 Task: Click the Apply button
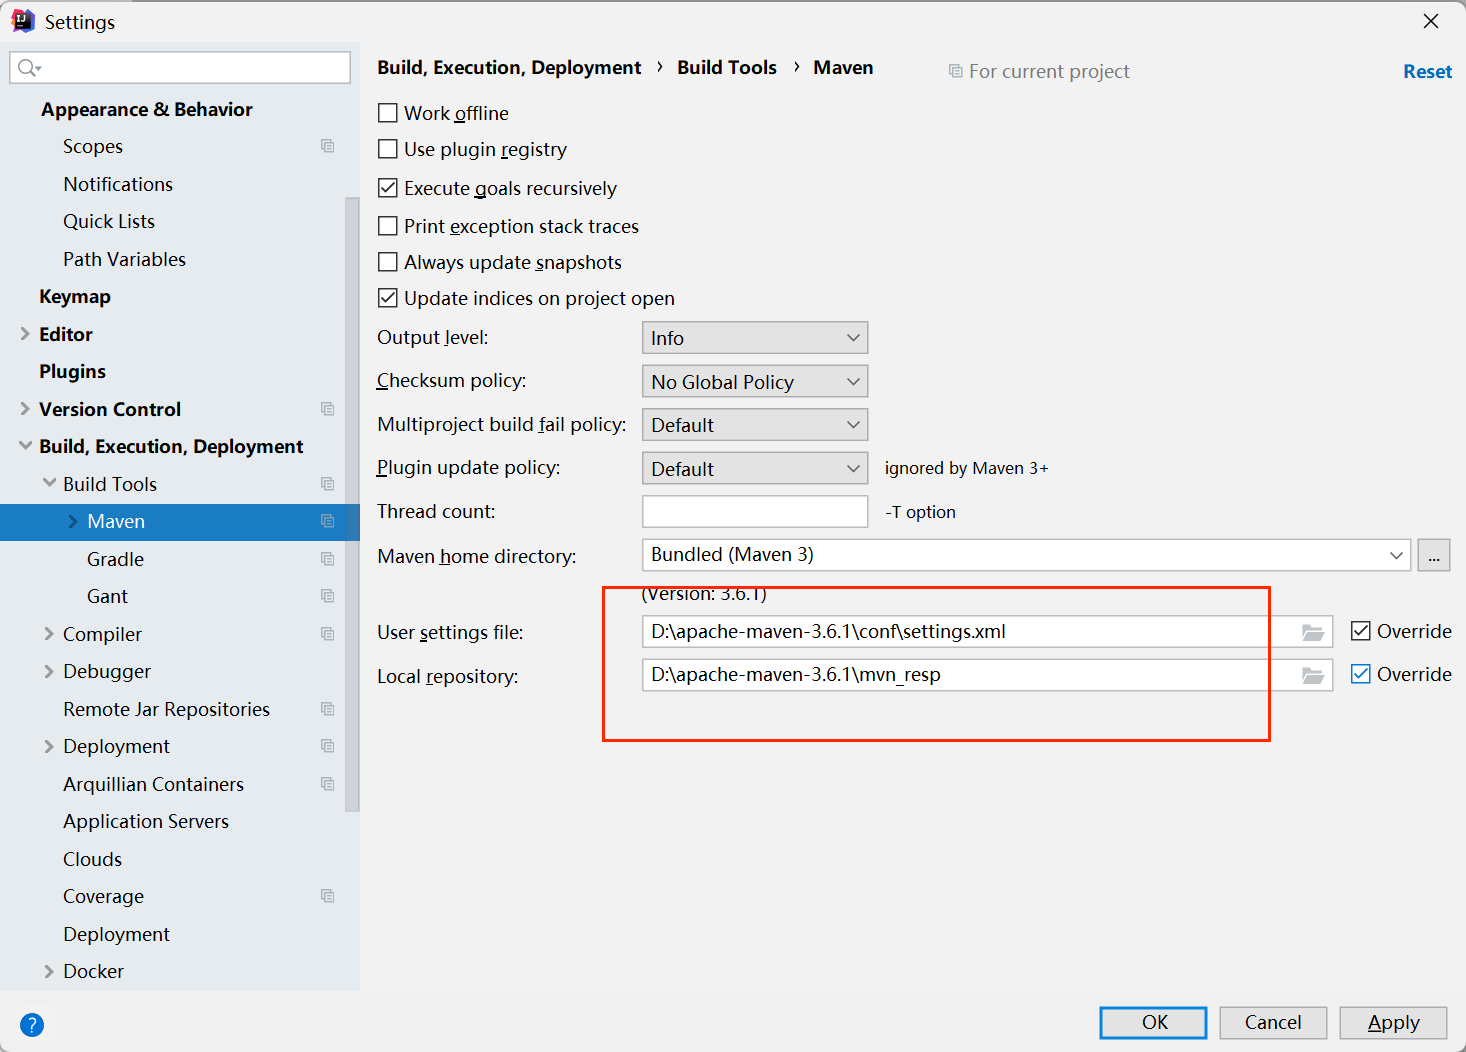(x=1393, y=1023)
